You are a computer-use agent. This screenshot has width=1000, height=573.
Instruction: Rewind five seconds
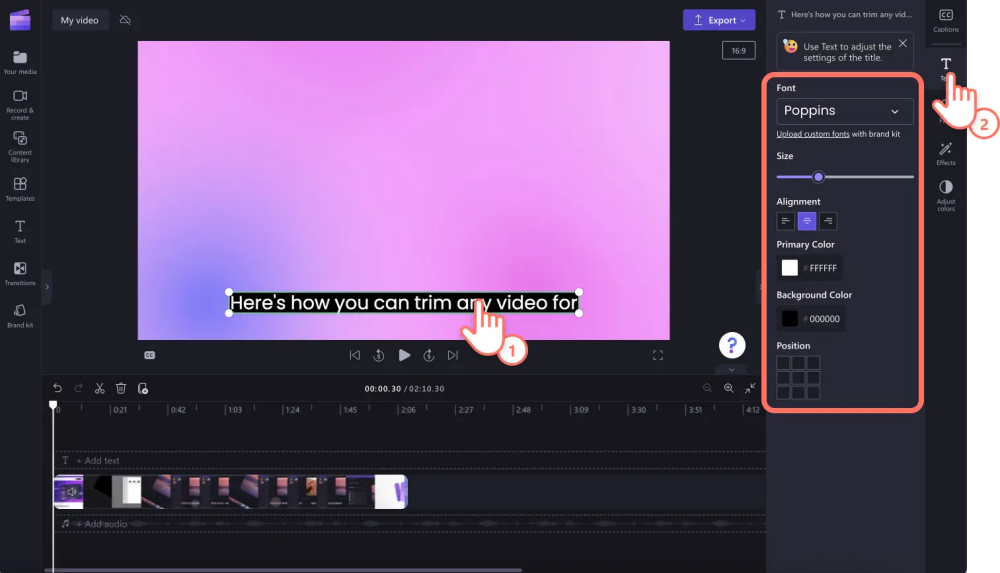pyautogui.click(x=379, y=355)
